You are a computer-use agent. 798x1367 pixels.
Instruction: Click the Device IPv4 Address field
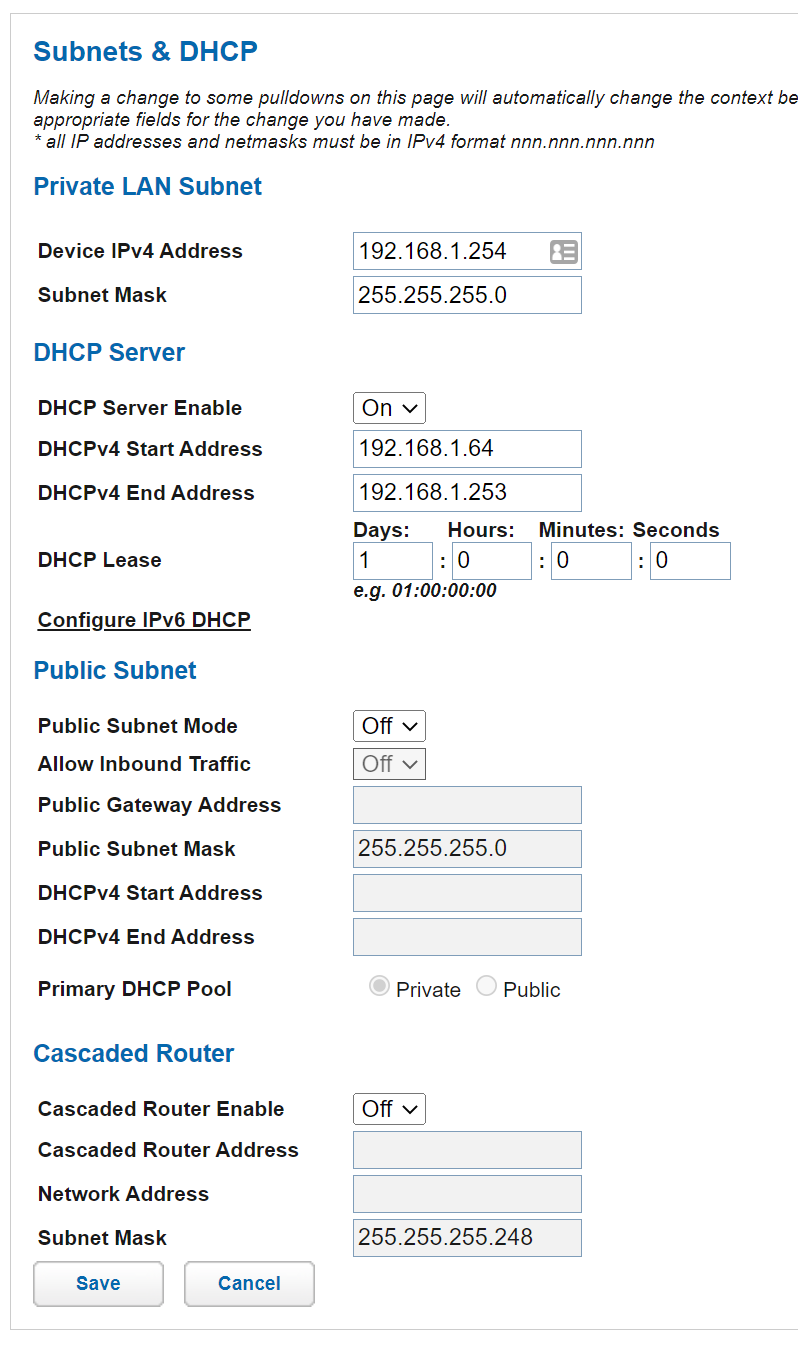(x=450, y=252)
